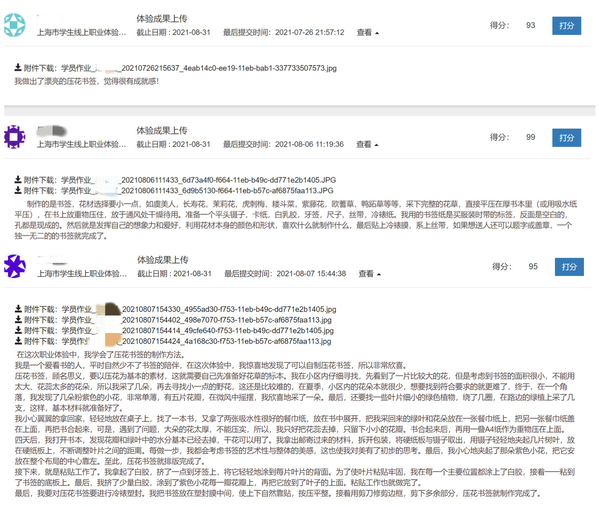Collapse 查看 for the submission scored 95
Image resolution: width=599 pixels, height=507 pixels.
369,274
